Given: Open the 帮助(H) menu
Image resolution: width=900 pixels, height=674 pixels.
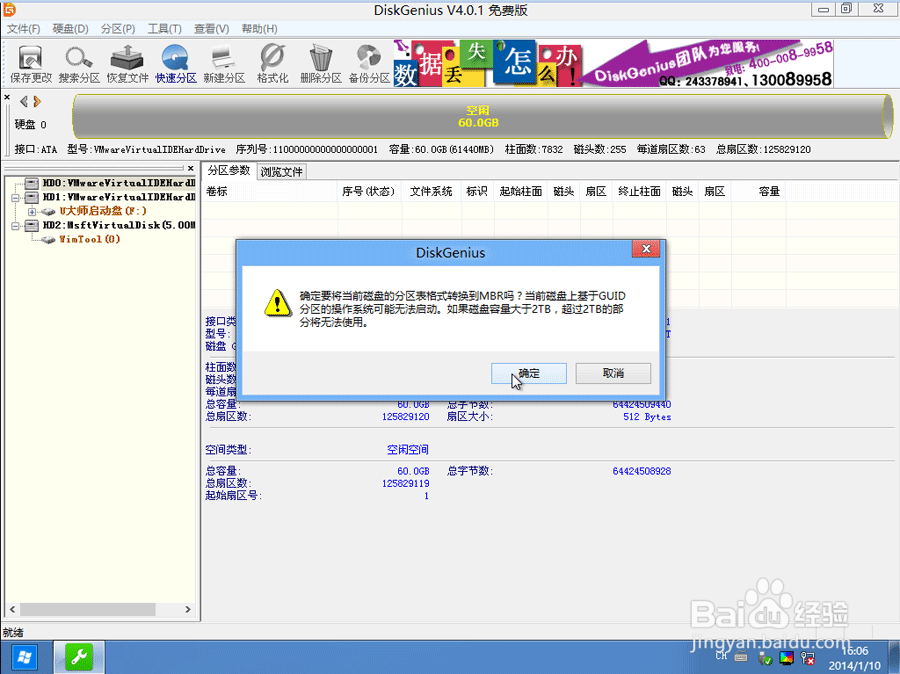Looking at the screenshot, I should point(259,29).
